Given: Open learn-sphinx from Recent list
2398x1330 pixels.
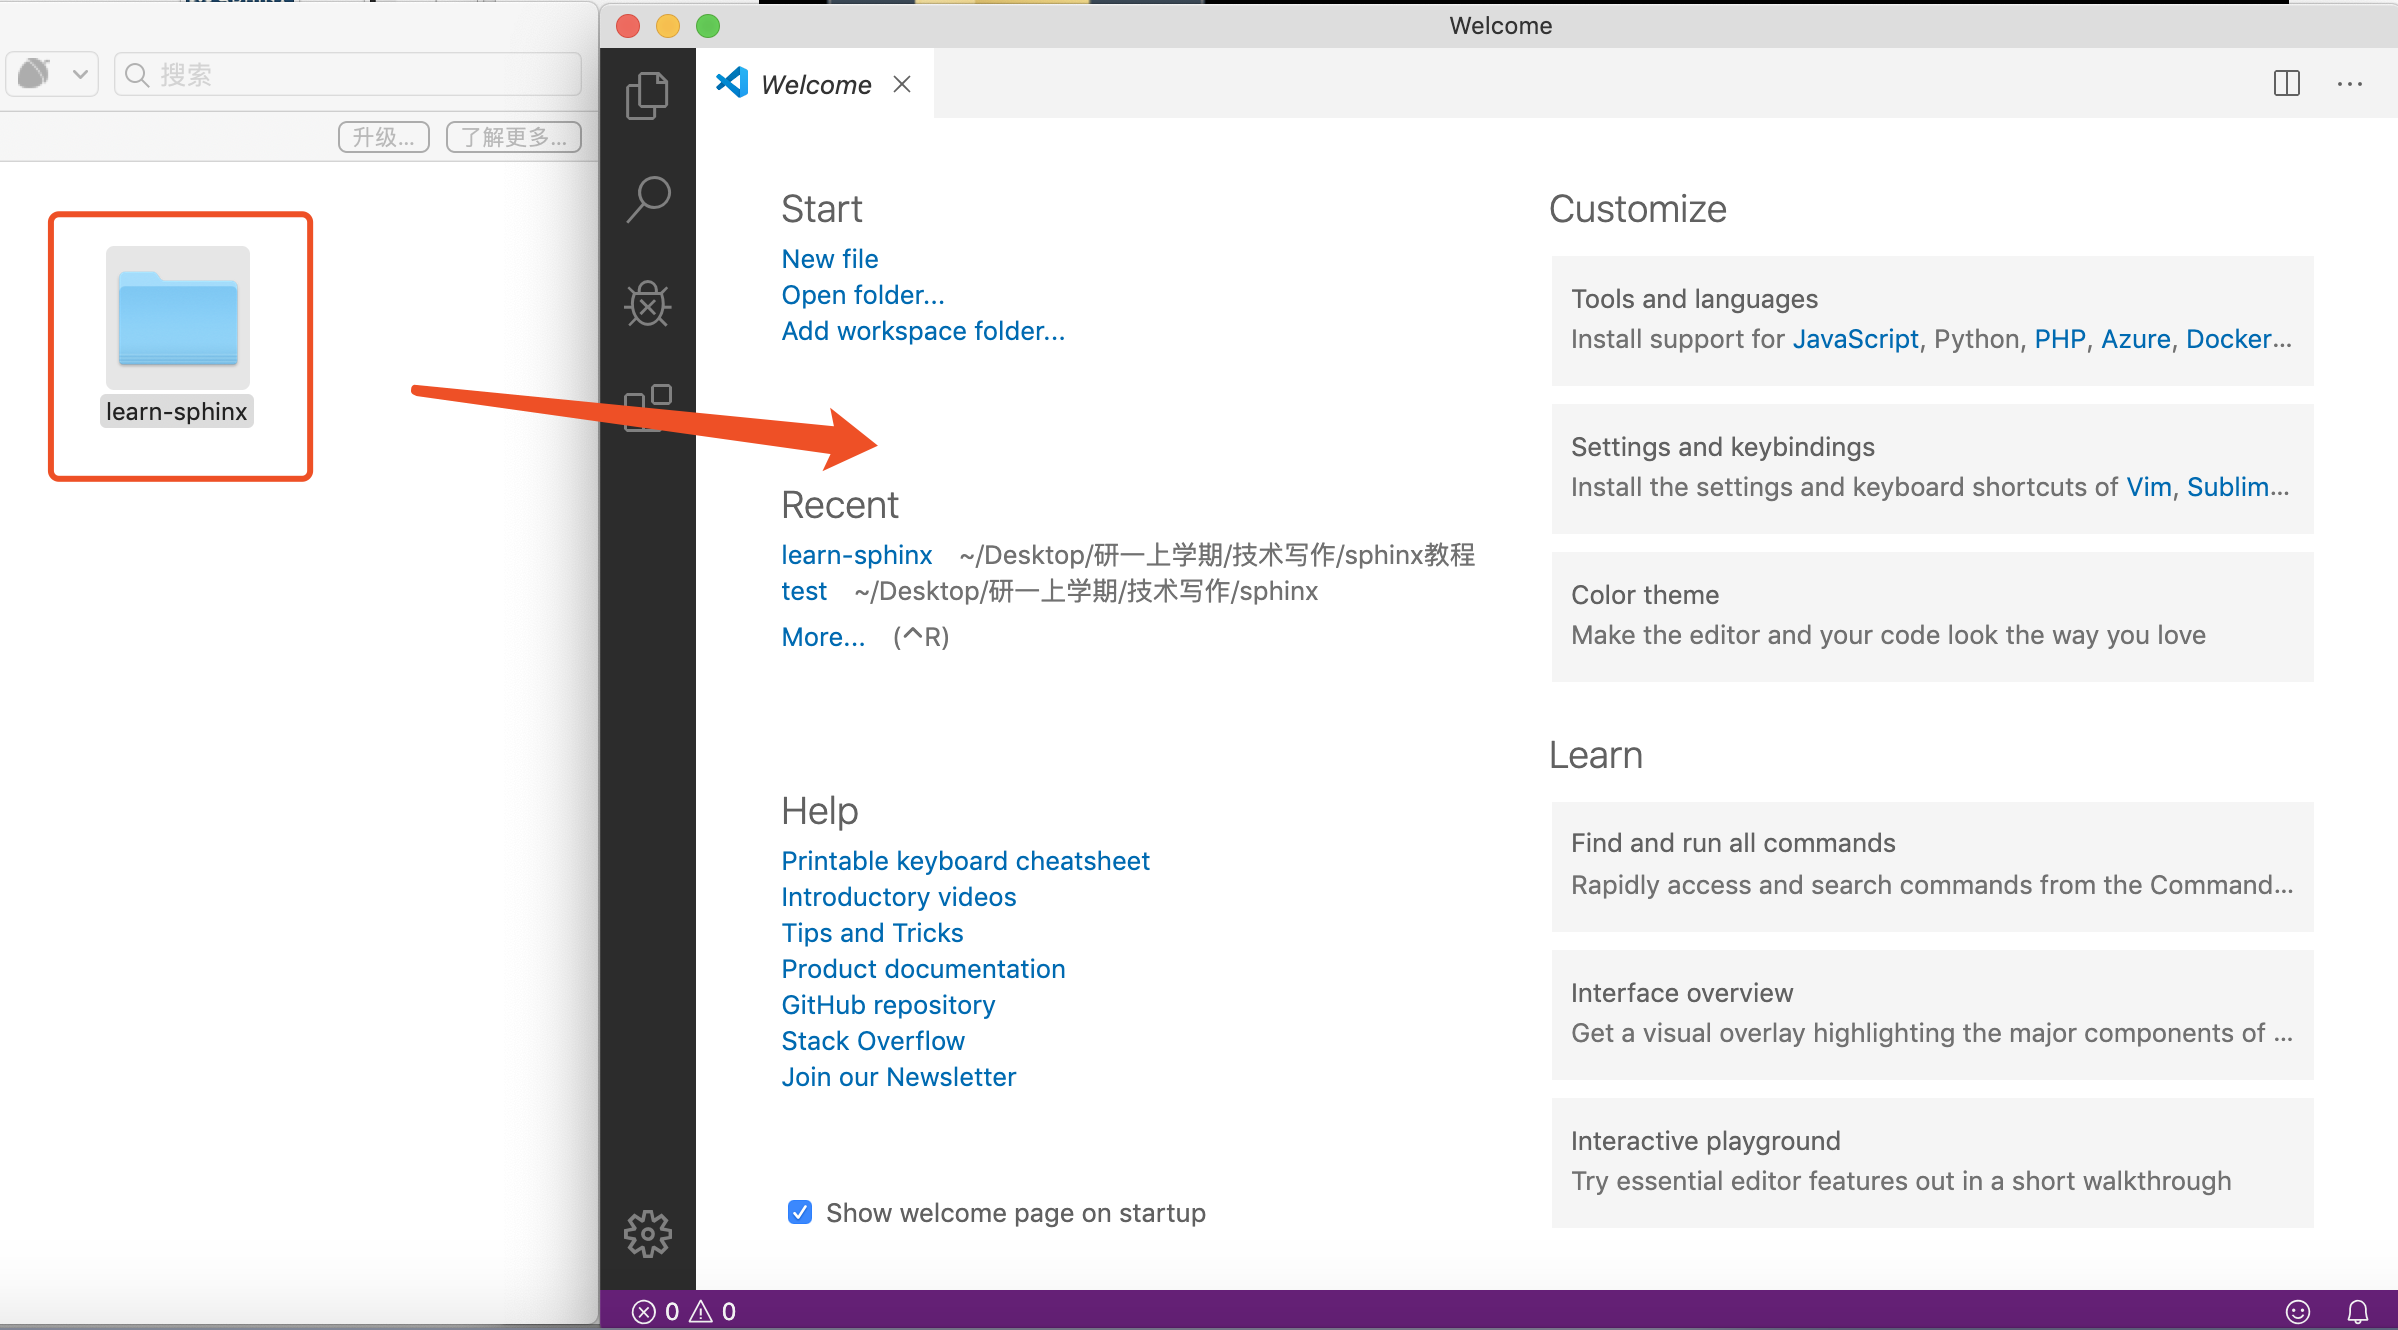Looking at the screenshot, I should (x=856, y=555).
